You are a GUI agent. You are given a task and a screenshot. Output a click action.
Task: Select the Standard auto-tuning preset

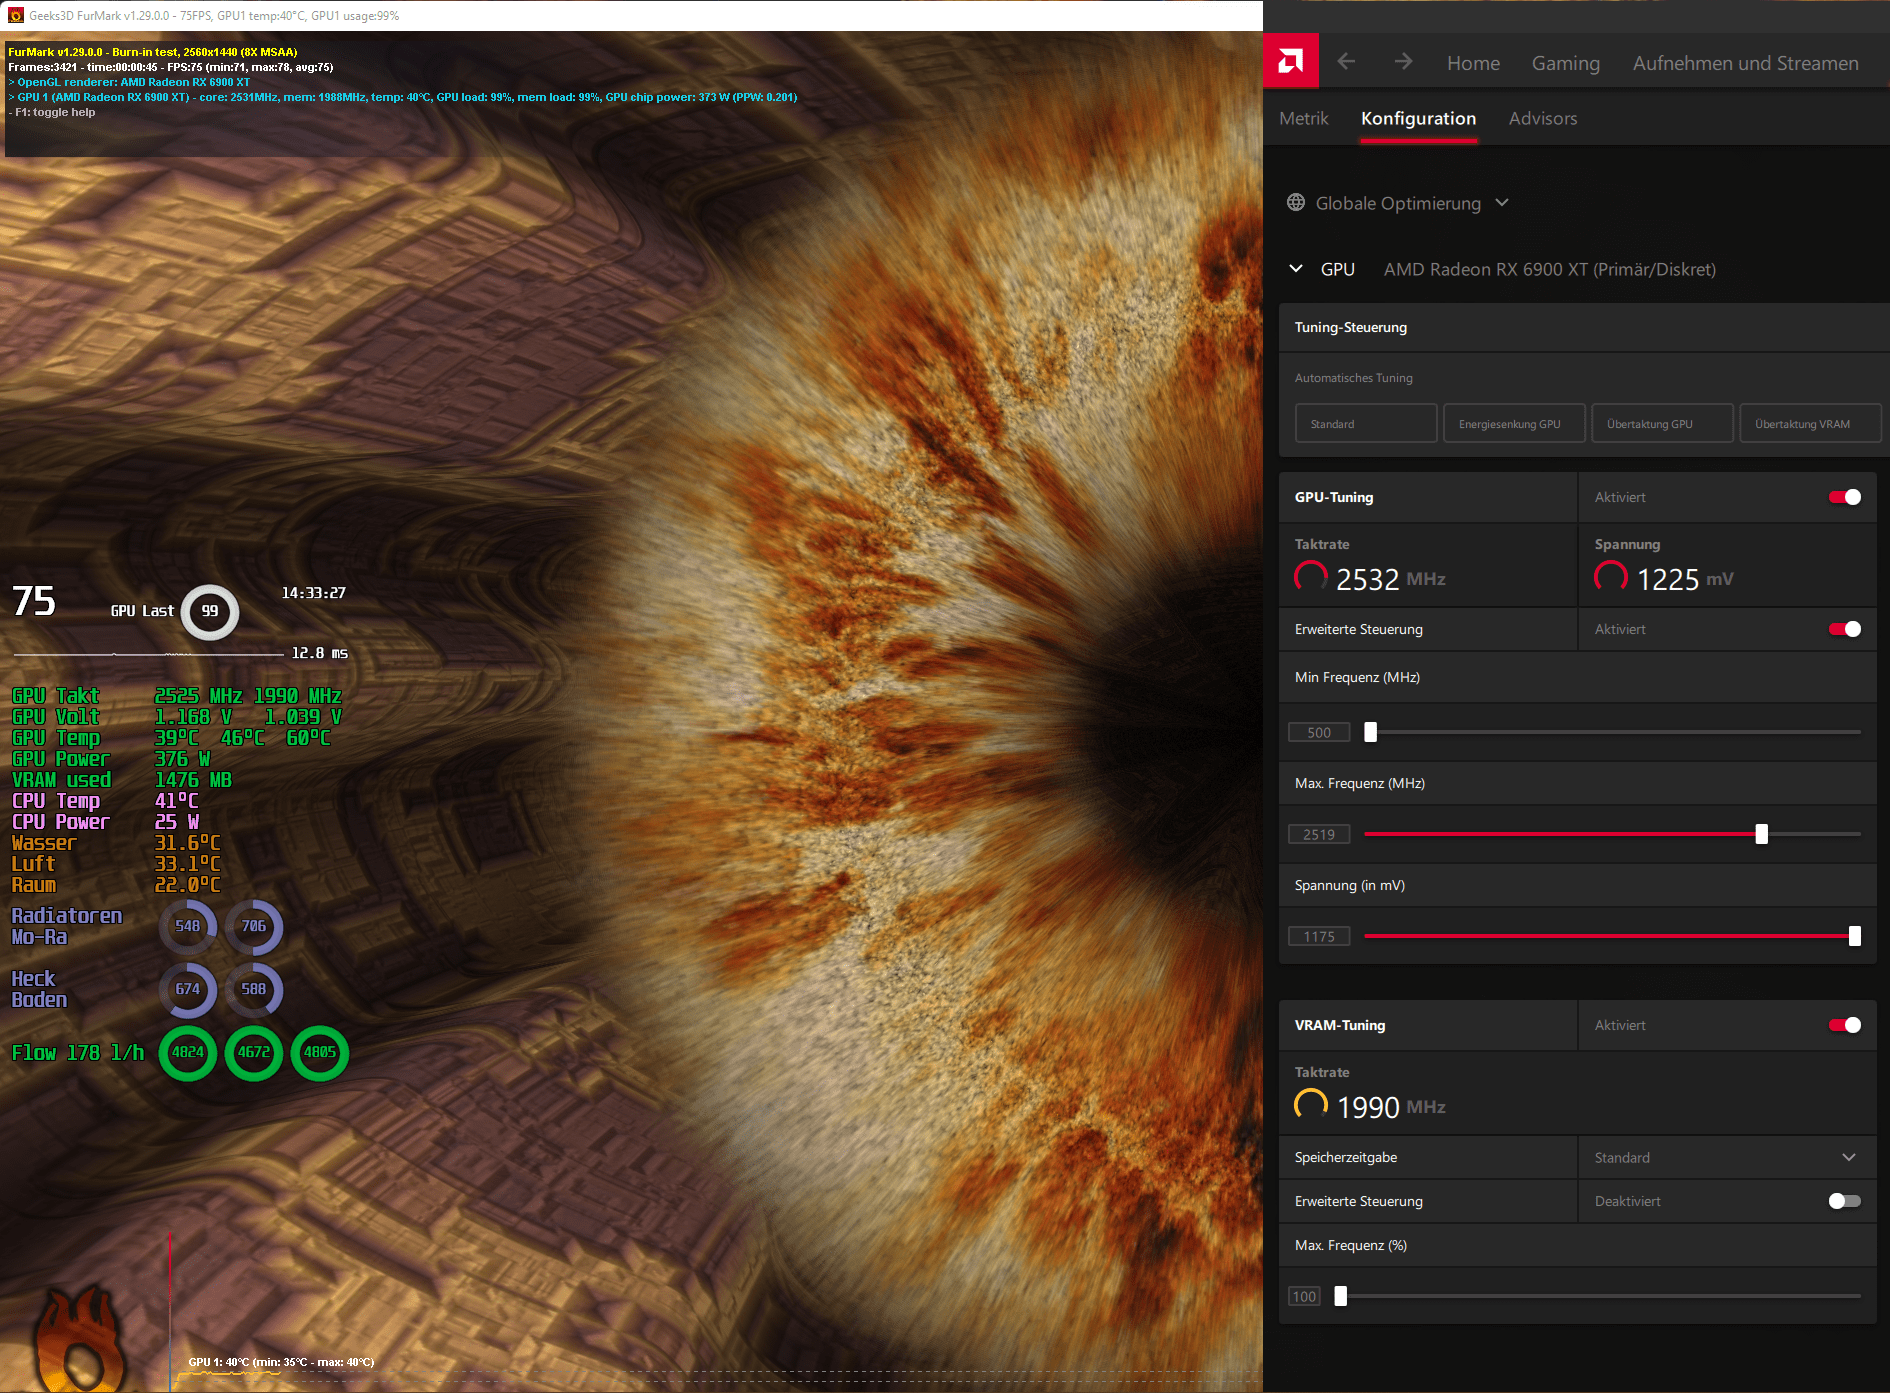[x=1366, y=423]
